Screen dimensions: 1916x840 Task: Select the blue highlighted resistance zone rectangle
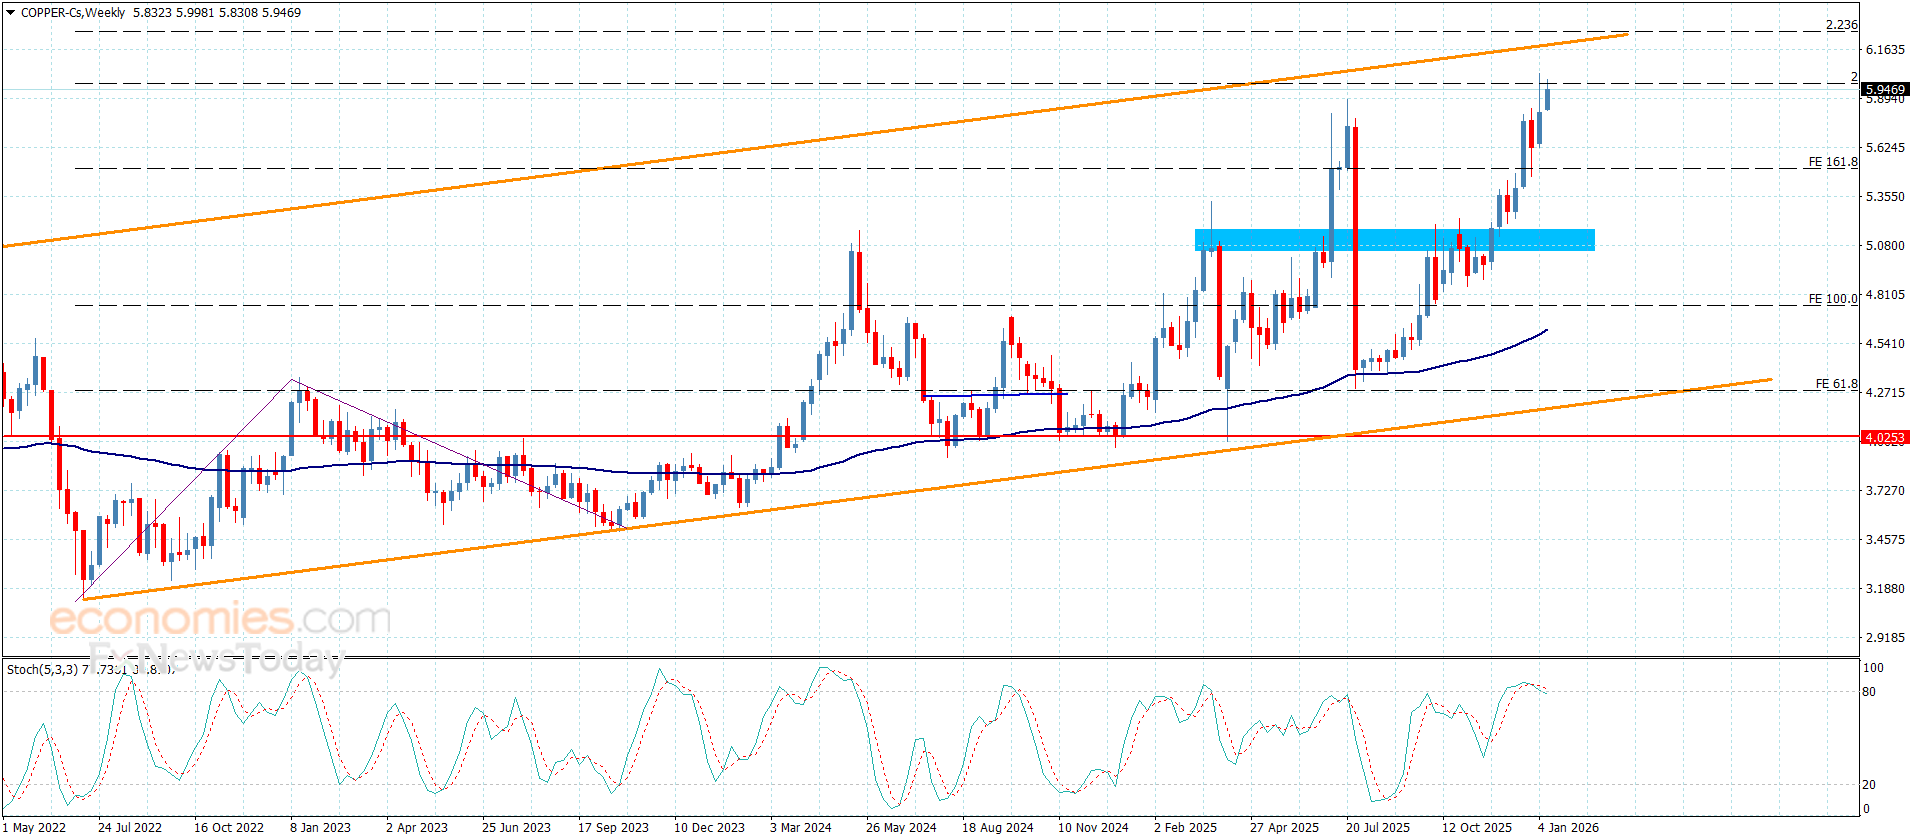point(1394,240)
